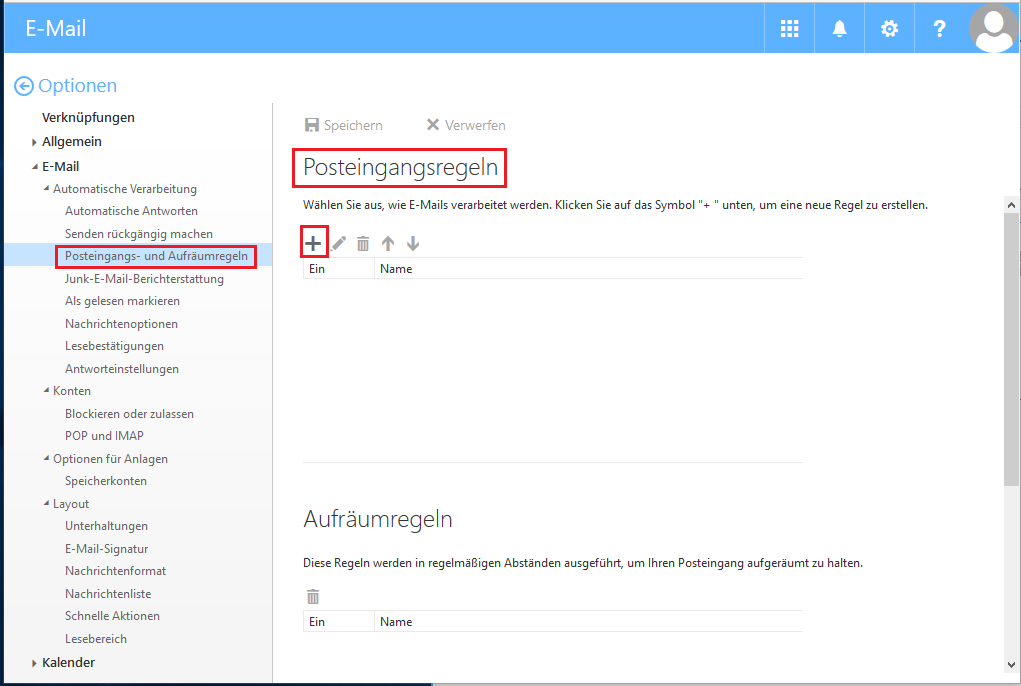The height and width of the screenshot is (686, 1021).
Task: Discard changes with Verwerfen
Action: (x=465, y=124)
